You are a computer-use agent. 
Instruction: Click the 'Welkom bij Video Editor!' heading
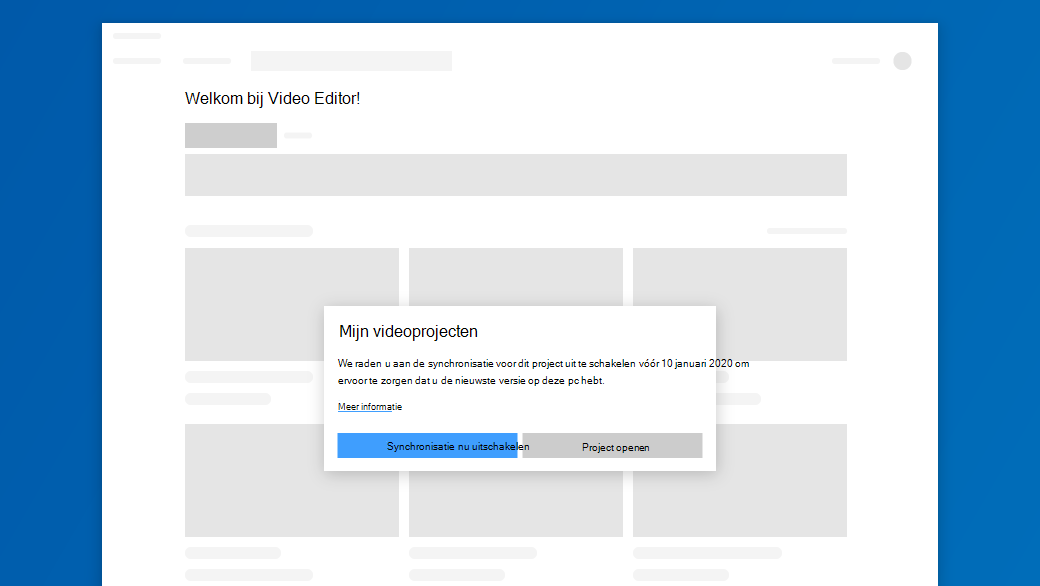(x=273, y=99)
